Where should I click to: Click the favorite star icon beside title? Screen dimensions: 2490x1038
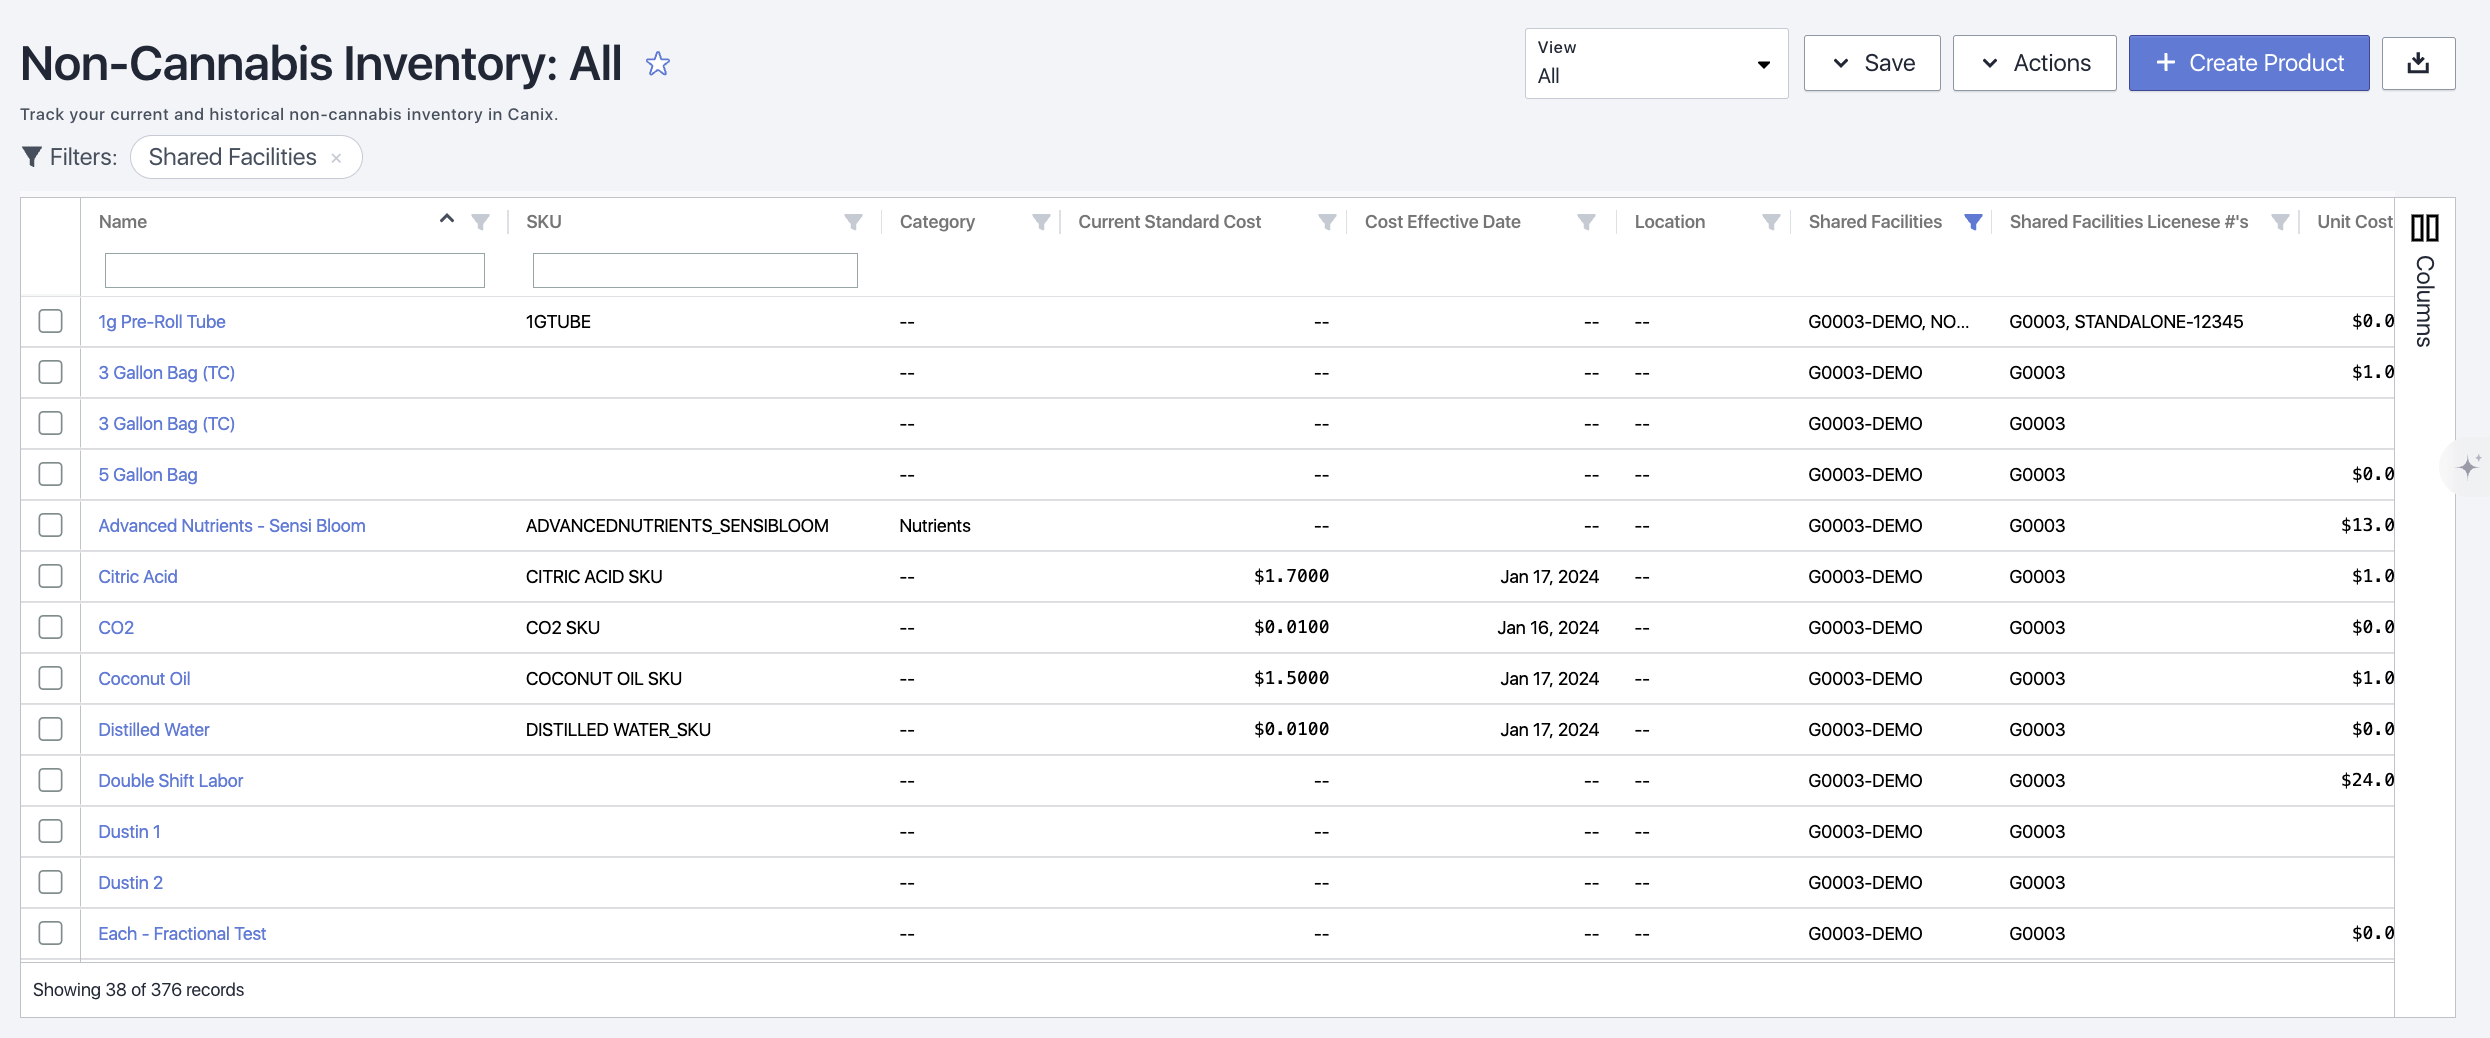tap(657, 64)
